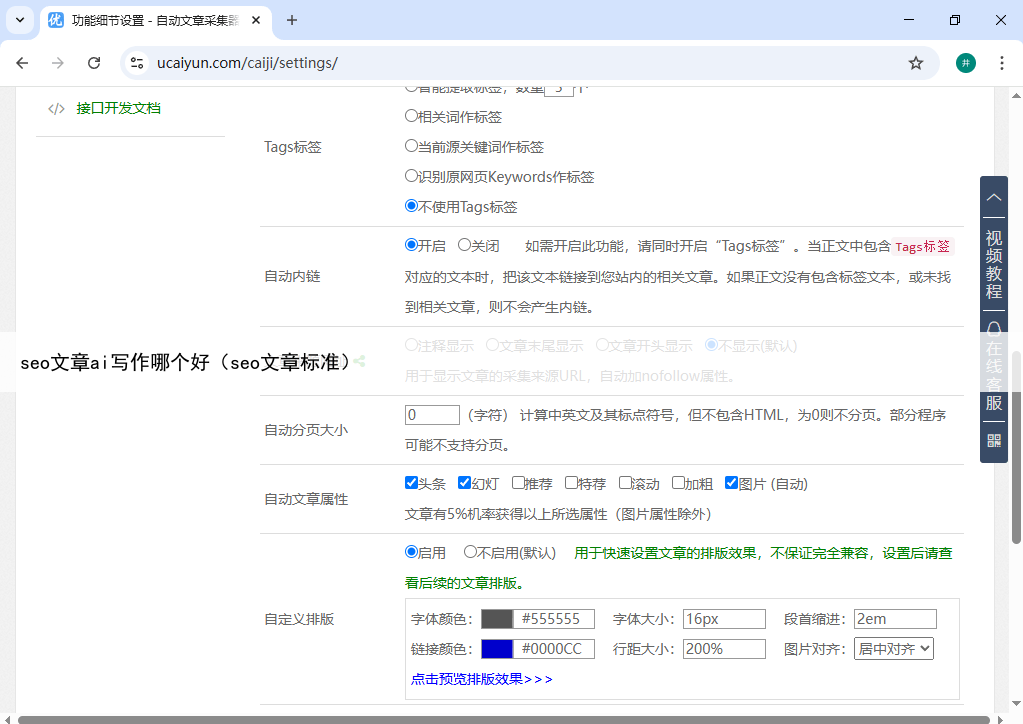Open the 图片对齐 dropdown
This screenshot has width=1023, height=724.
coord(893,649)
